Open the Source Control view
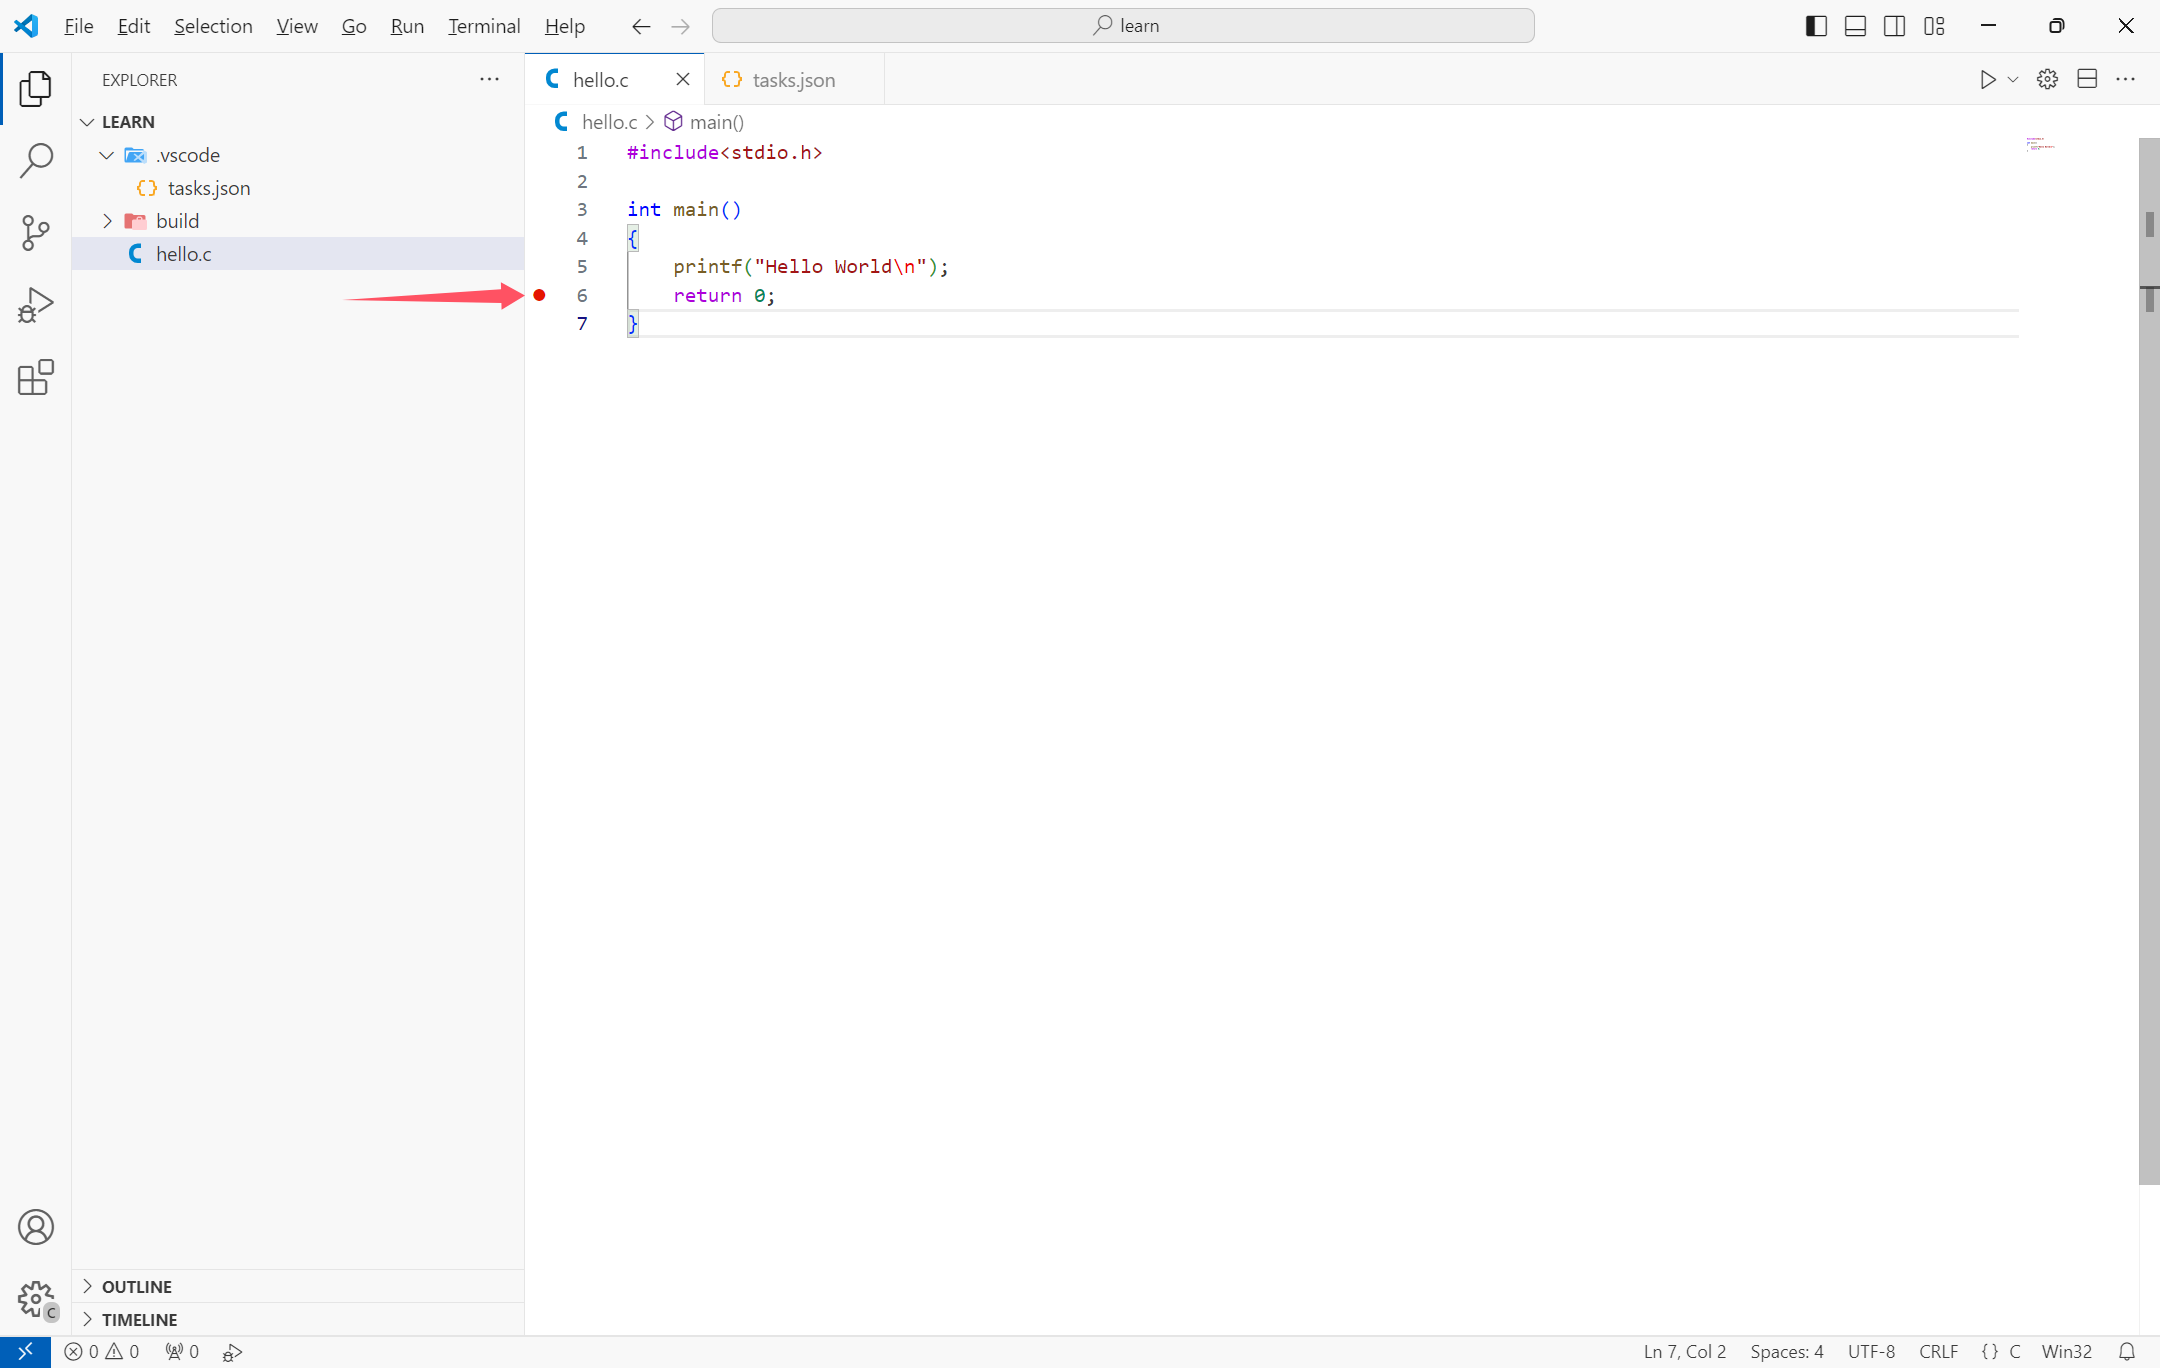The width and height of the screenshot is (2160, 1368). tap(36, 233)
